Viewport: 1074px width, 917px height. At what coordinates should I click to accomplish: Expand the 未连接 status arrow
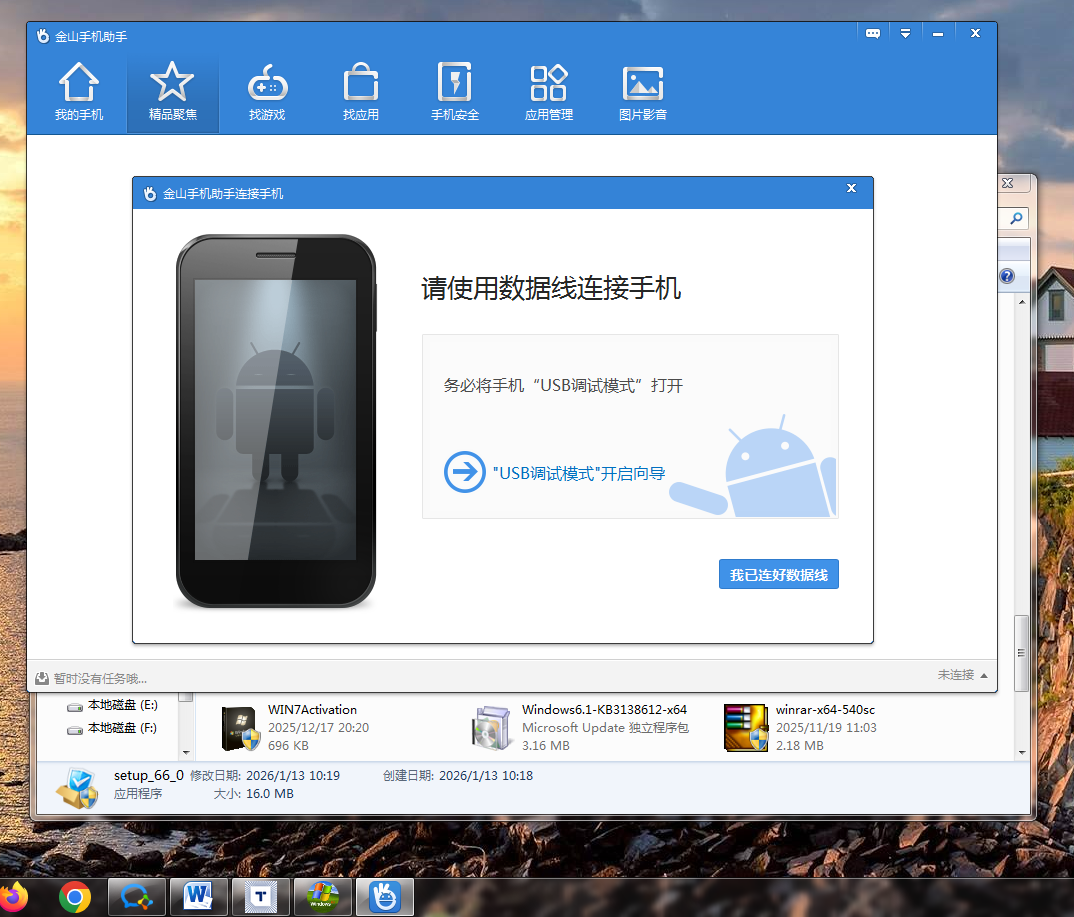984,675
